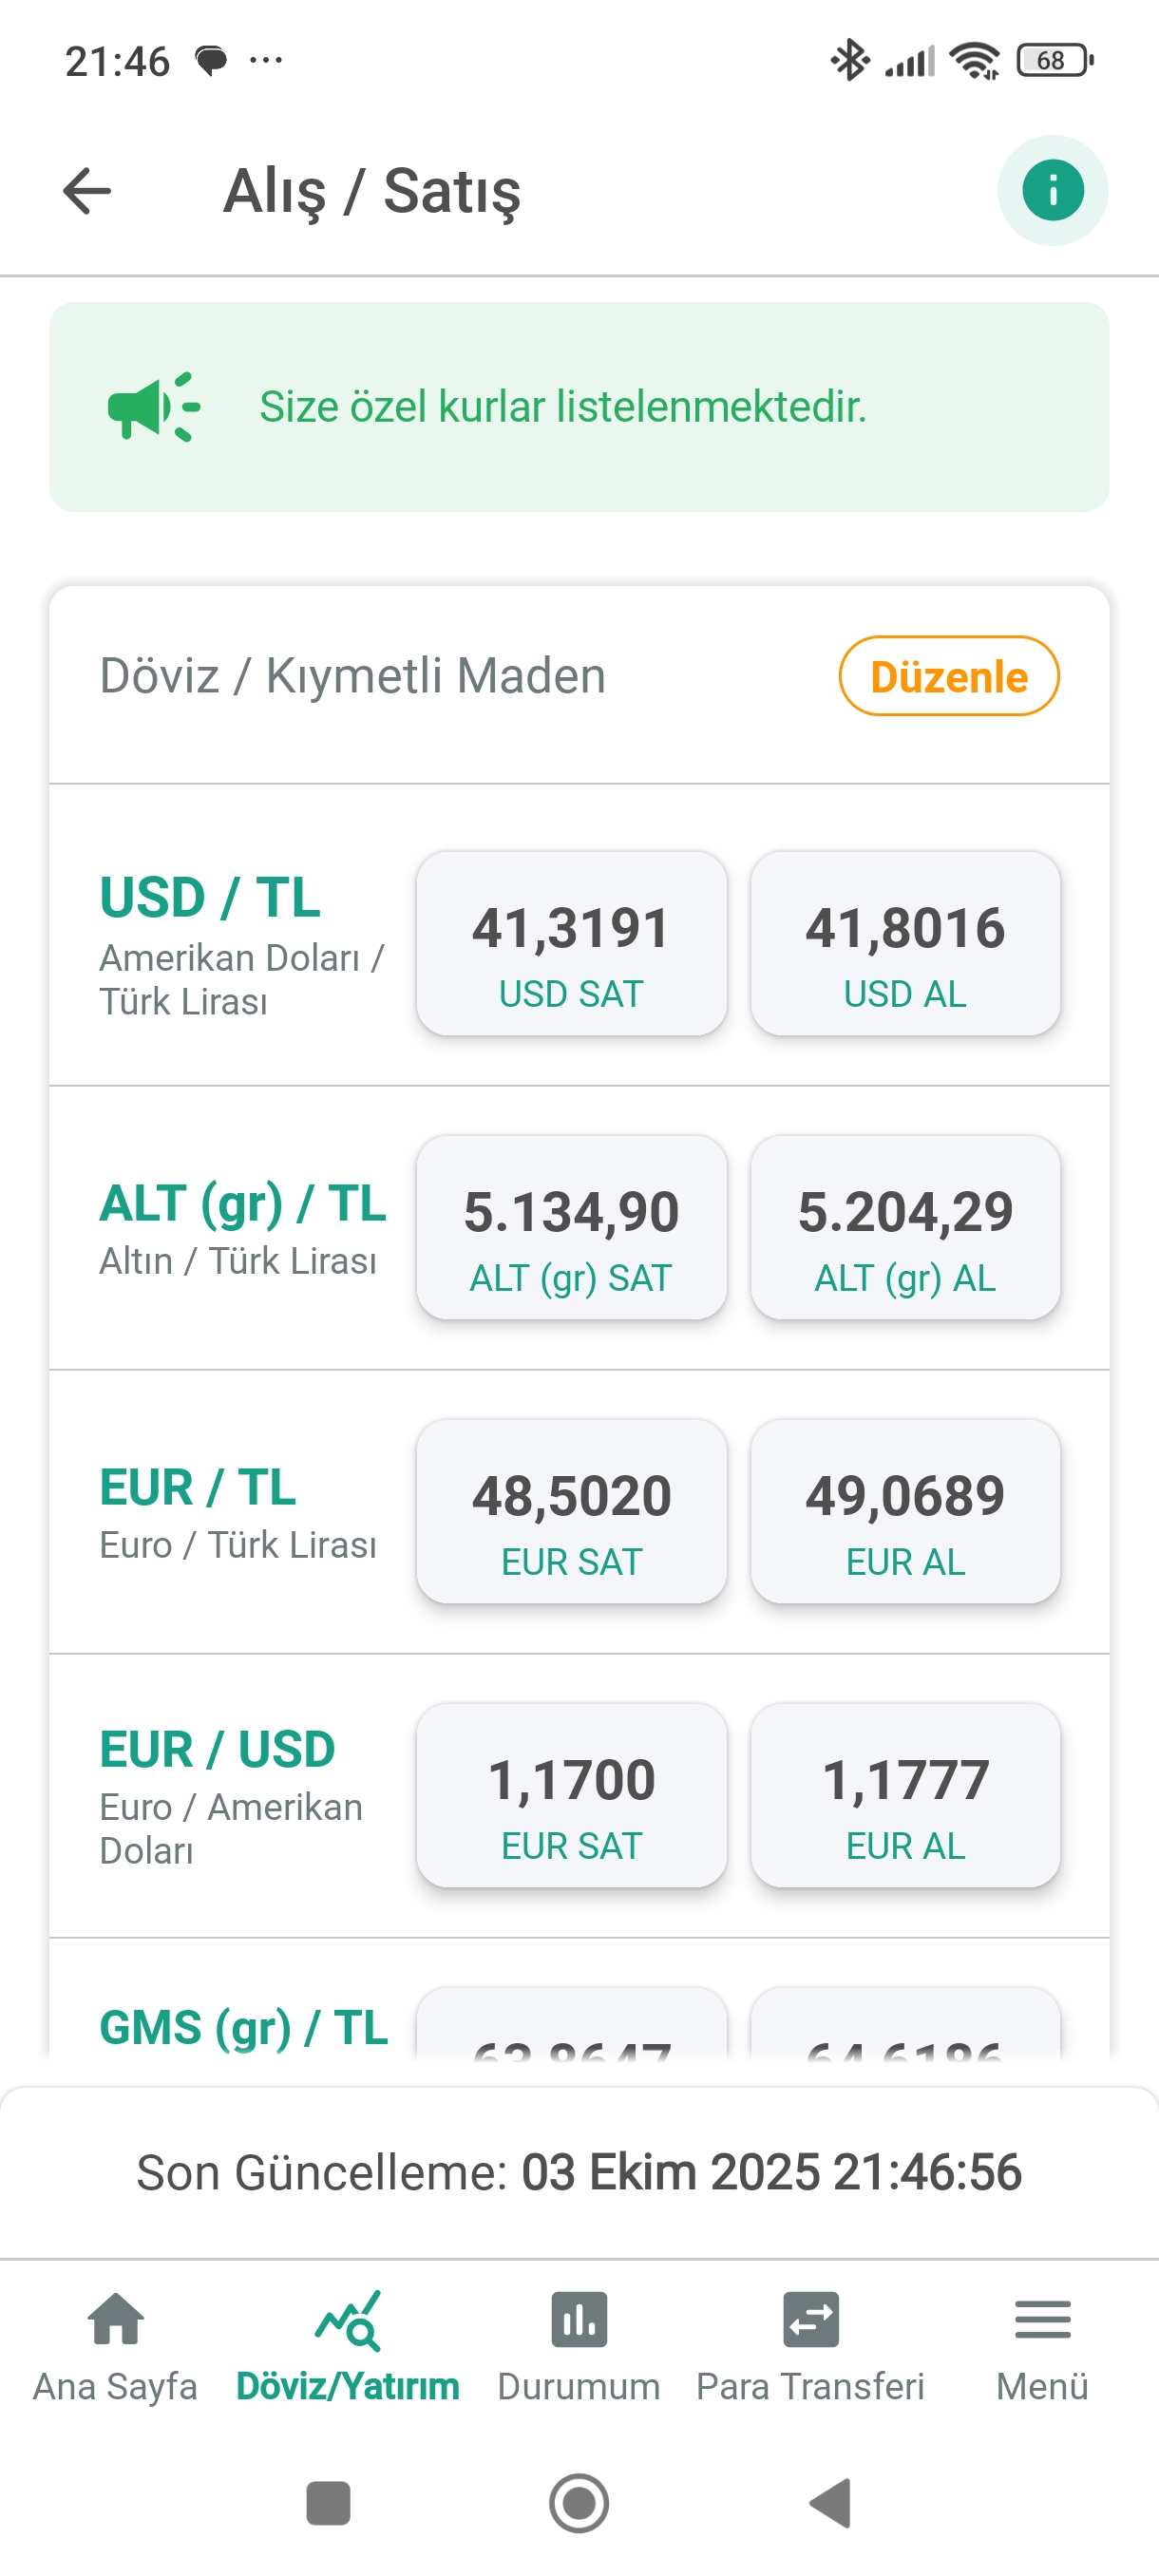Open the Döviz/Yatırım tab
The width and height of the screenshot is (1159, 2576).
click(347, 2345)
